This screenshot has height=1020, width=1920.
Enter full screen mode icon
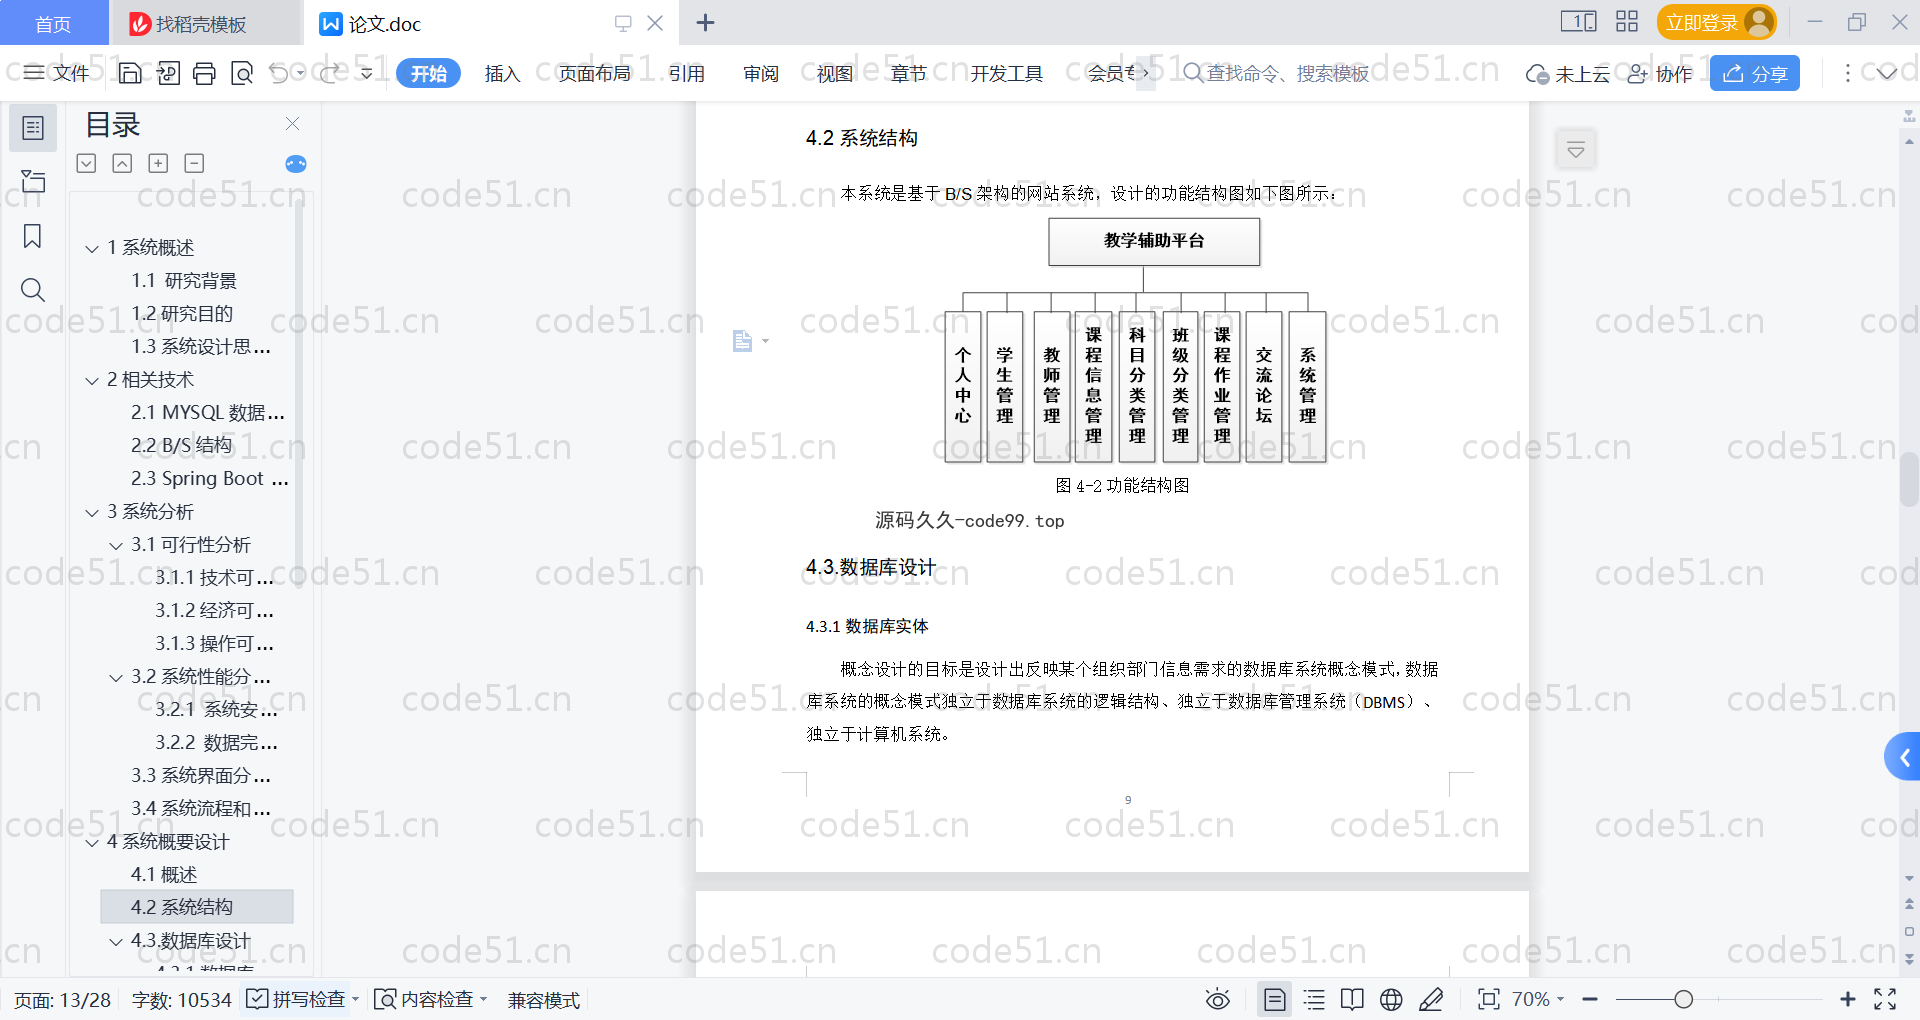coord(1885,999)
